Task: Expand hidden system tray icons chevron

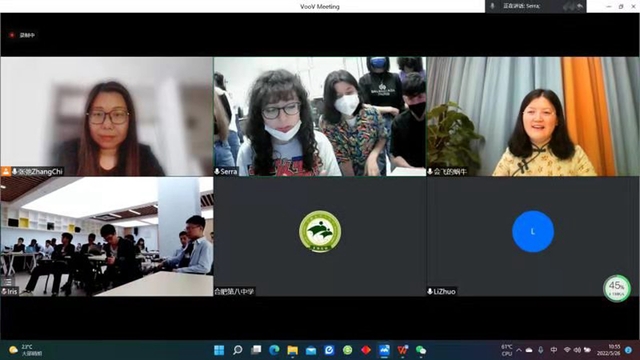Action: [519, 350]
